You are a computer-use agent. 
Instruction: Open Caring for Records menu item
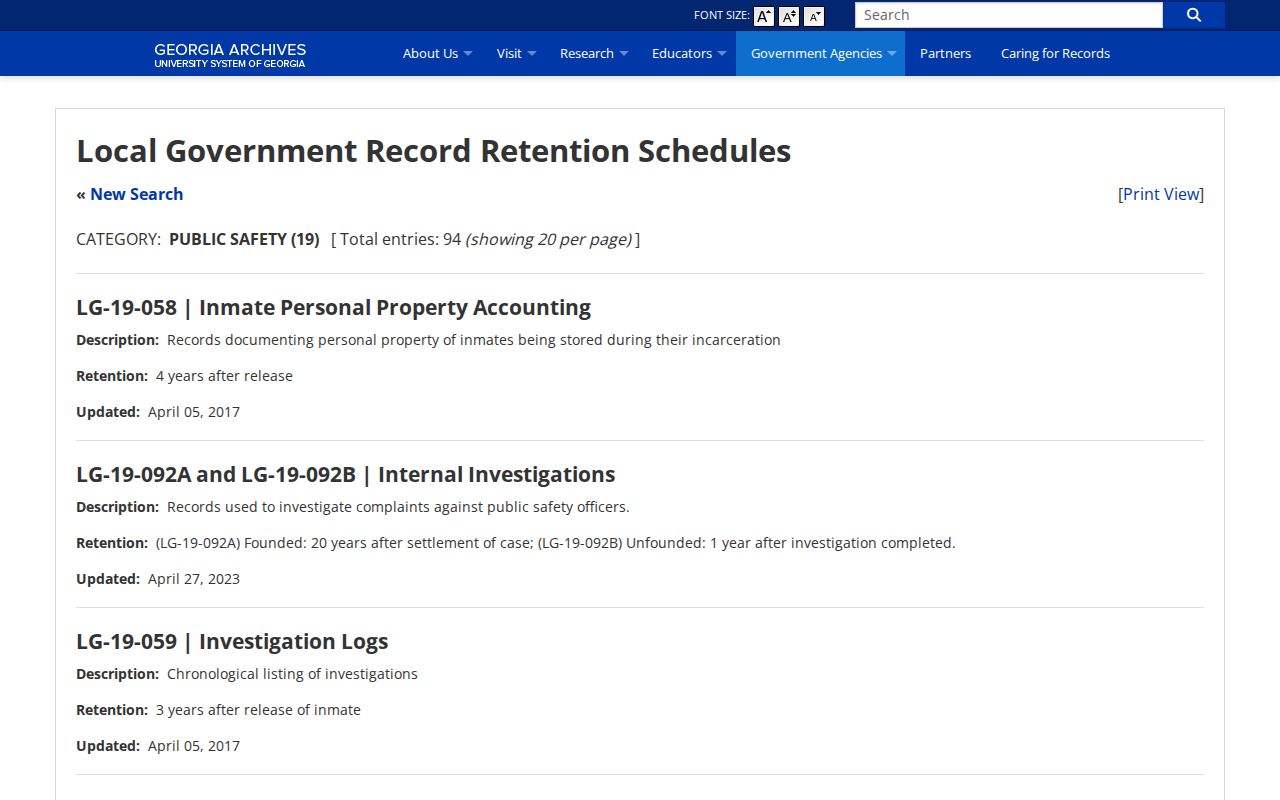point(1055,54)
